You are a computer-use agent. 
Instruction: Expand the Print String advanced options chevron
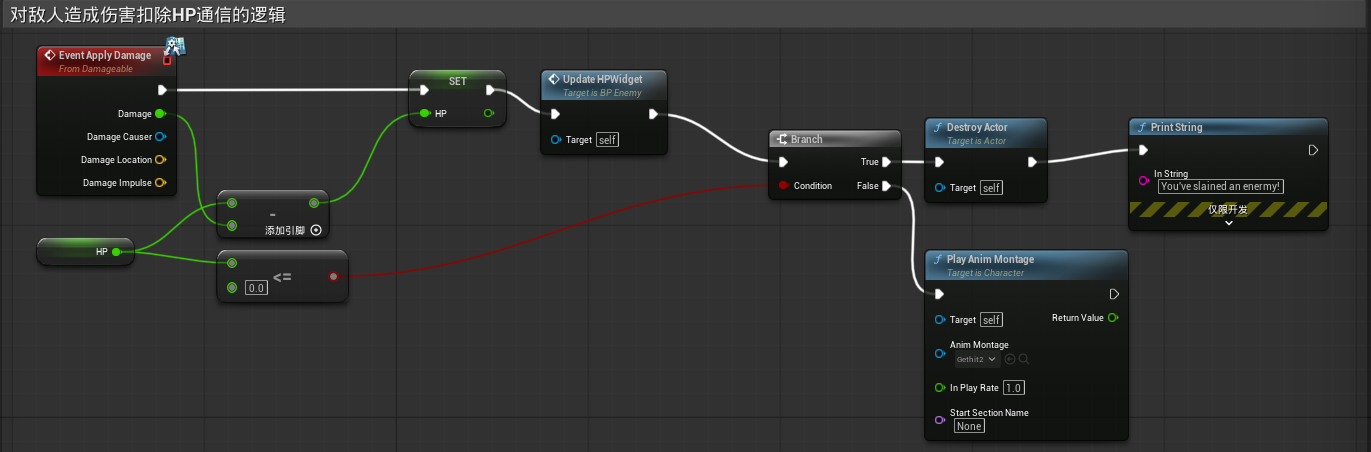click(x=1228, y=222)
